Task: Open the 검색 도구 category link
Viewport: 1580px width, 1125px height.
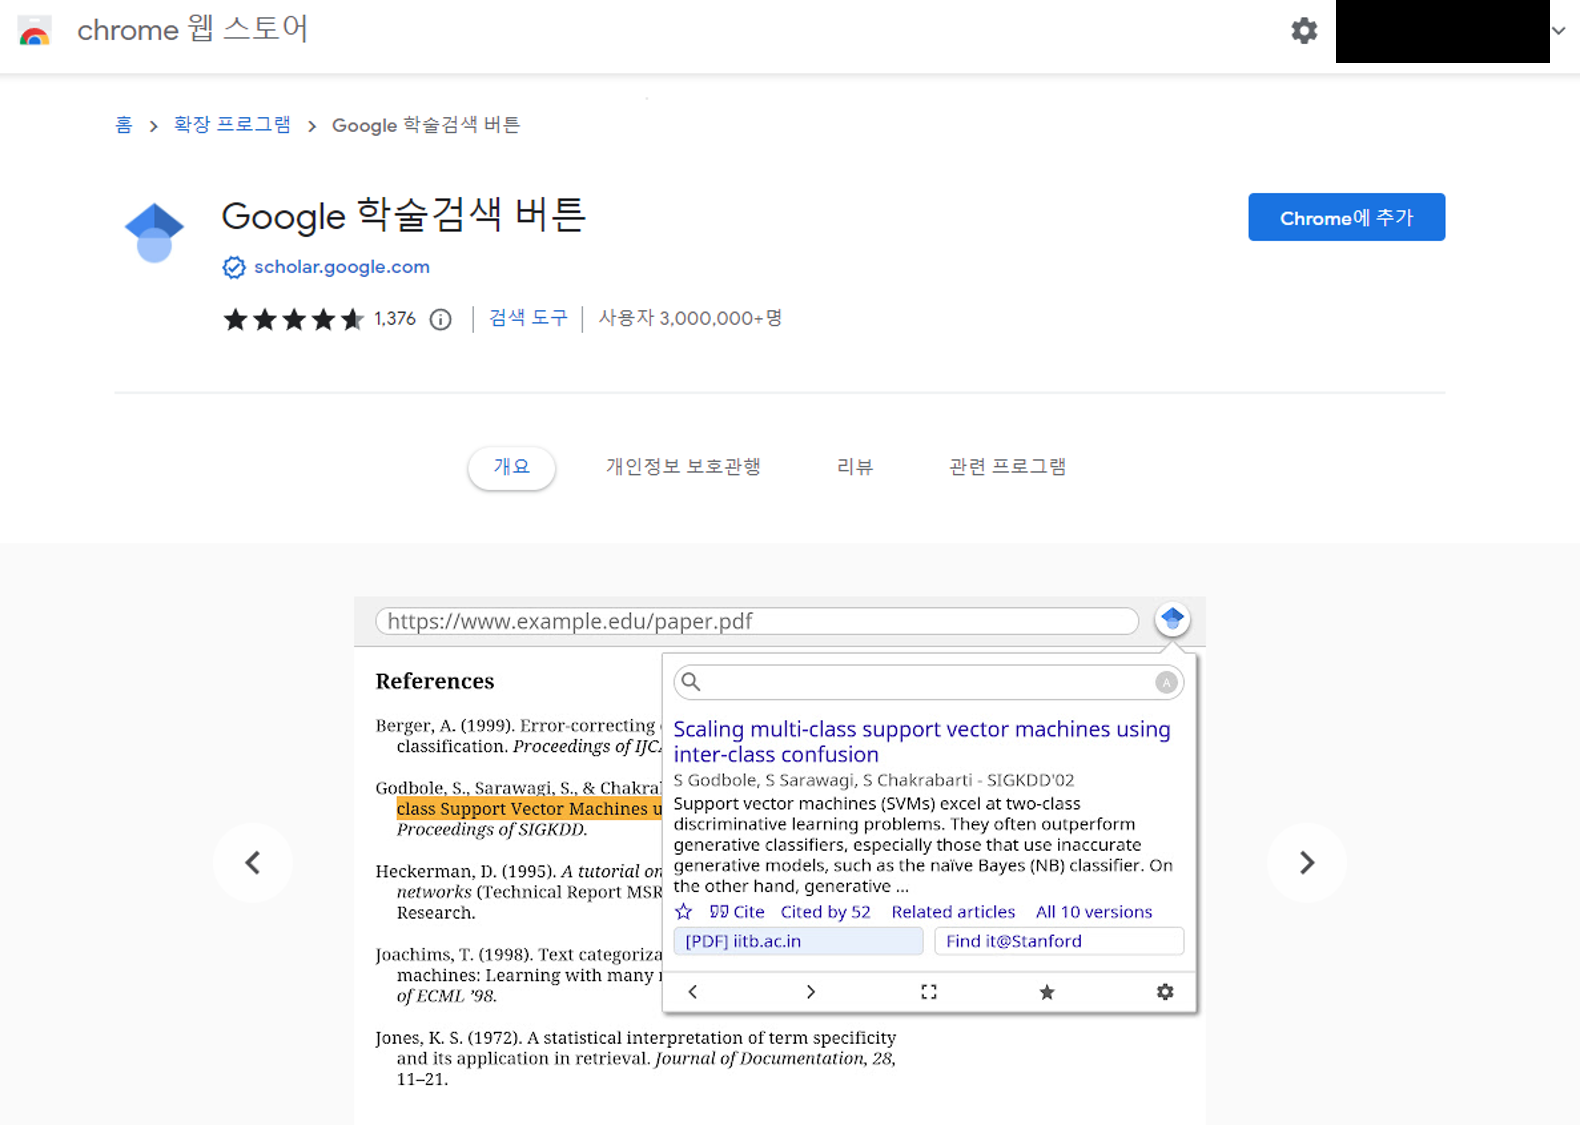Action: (x=528, y=318)
